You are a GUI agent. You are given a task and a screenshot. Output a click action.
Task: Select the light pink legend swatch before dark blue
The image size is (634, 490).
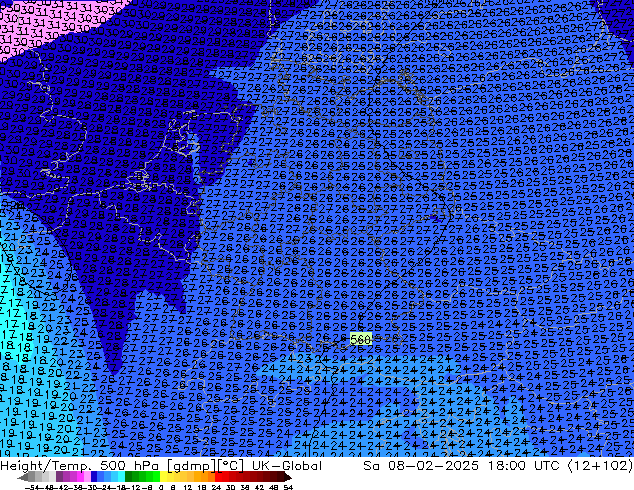click(87, 477)
